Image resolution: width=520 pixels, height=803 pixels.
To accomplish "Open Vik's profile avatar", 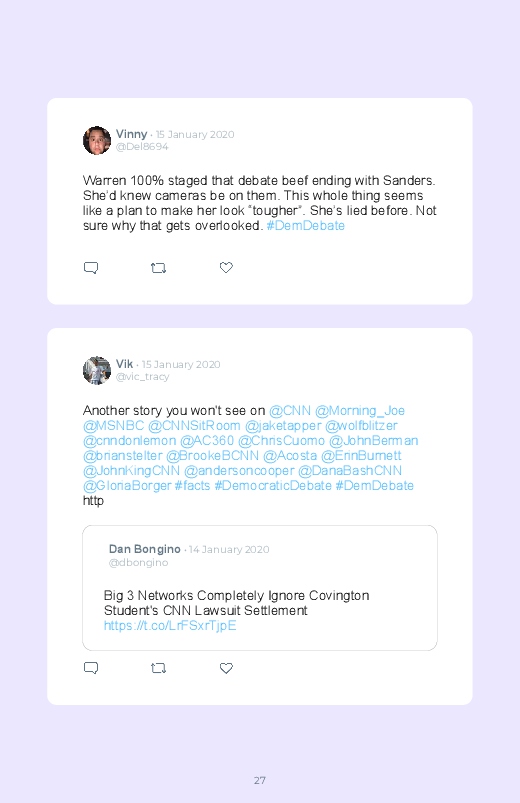I will tap(97, 370).
